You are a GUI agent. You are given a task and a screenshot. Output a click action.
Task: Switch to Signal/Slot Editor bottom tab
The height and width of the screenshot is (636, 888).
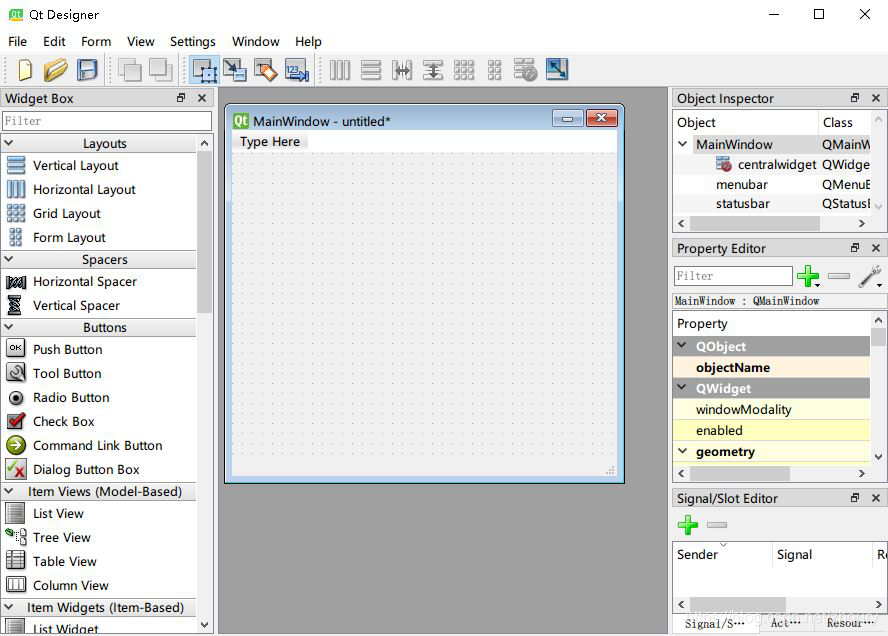714,624
